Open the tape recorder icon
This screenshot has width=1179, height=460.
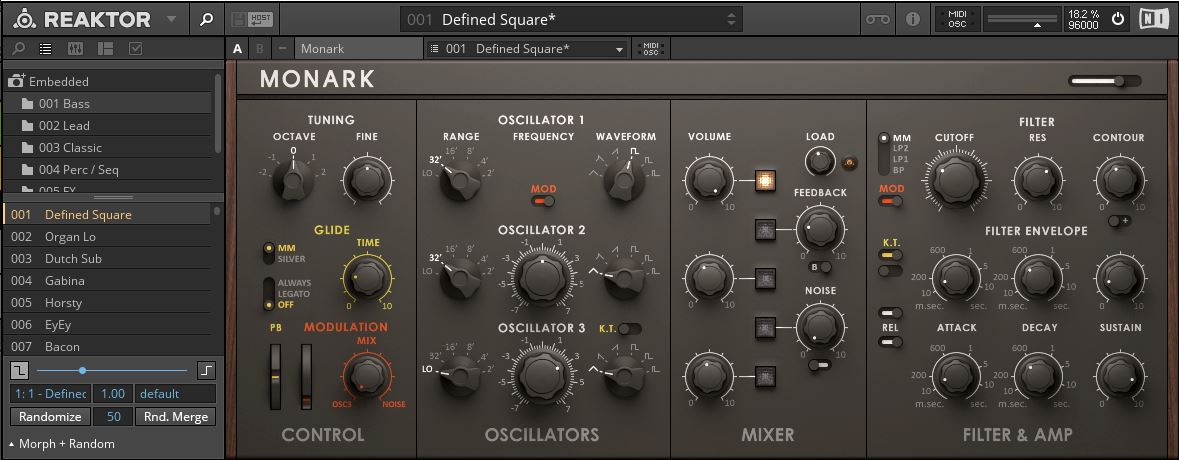click(877, 19)
